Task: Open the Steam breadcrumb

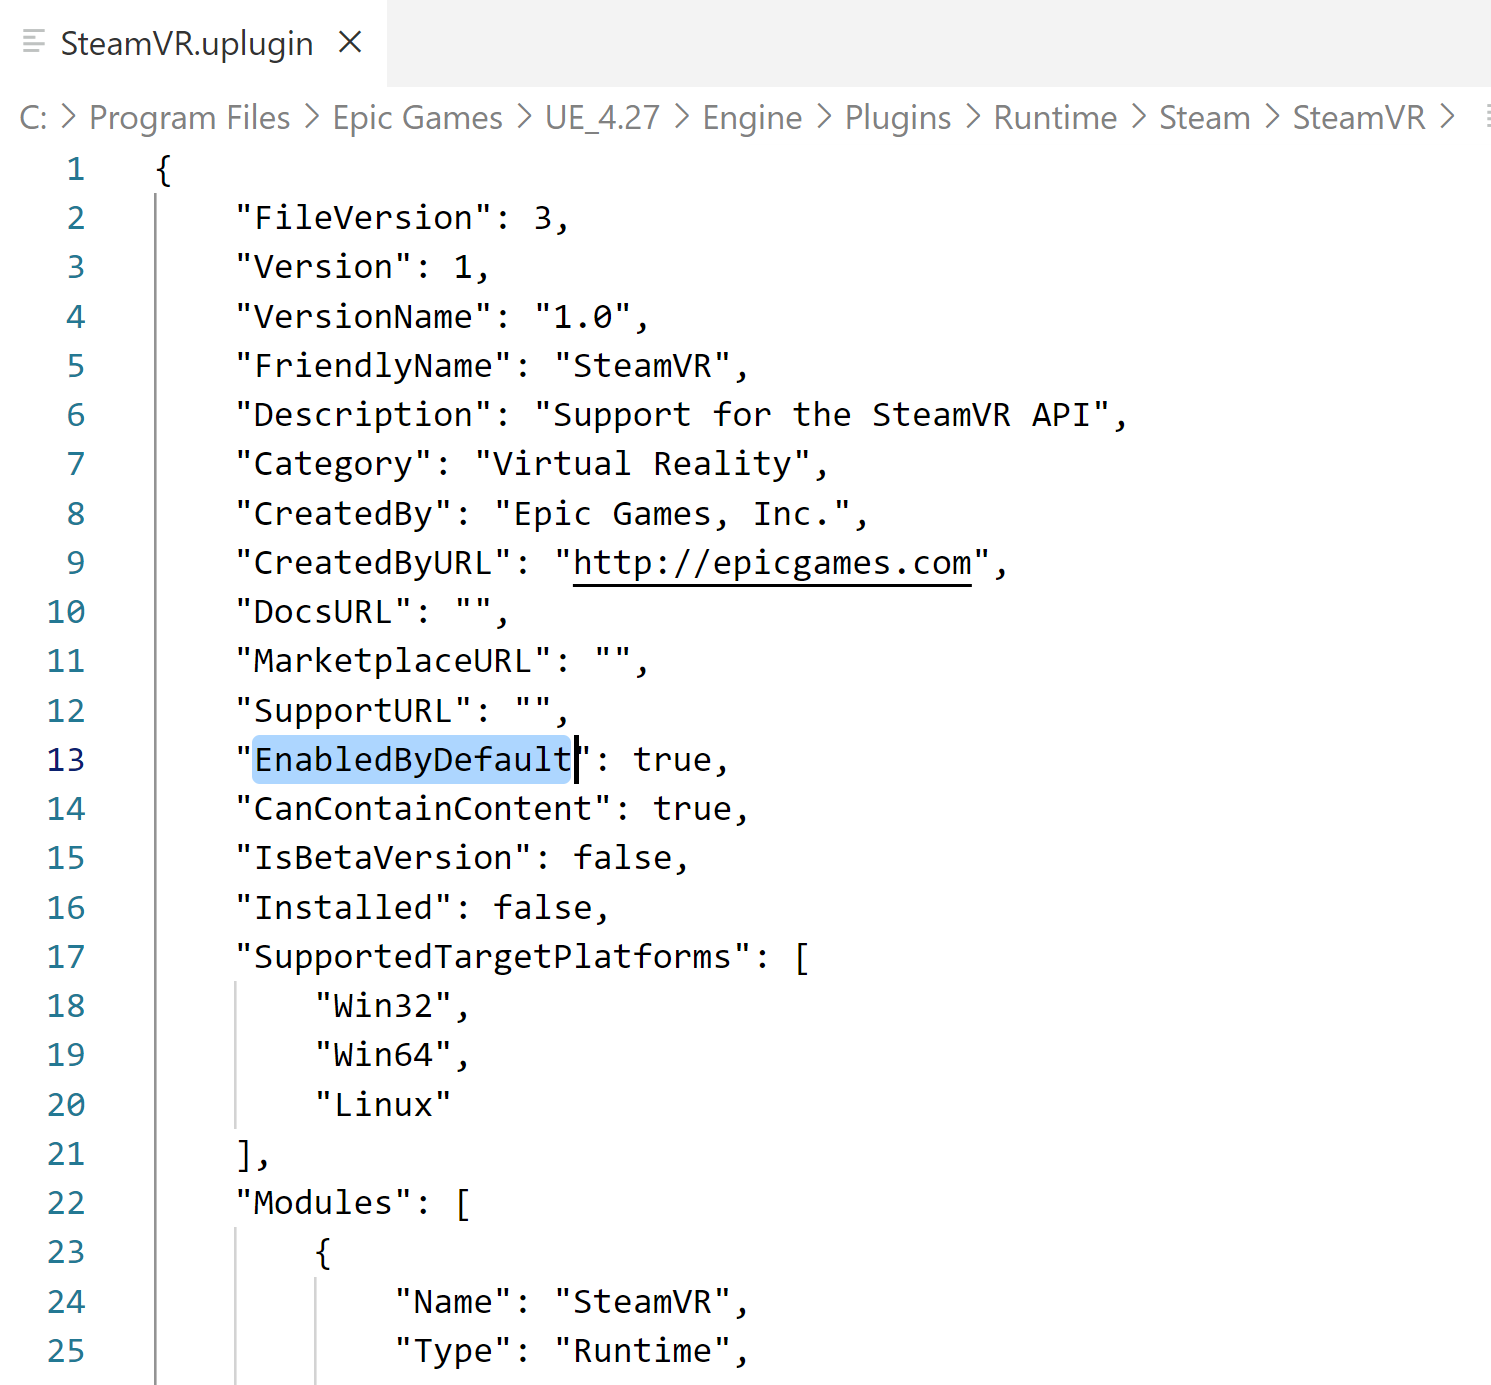Action: [x=1204, y=118]
